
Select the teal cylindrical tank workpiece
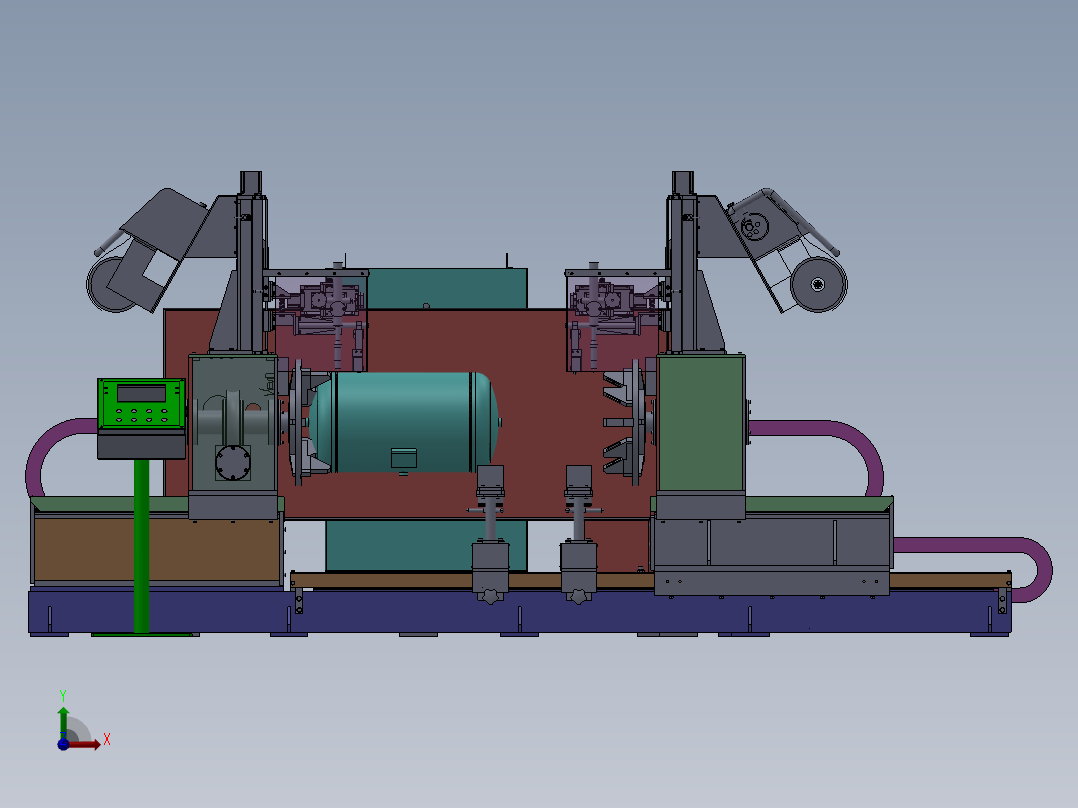(x=404, y=422)
